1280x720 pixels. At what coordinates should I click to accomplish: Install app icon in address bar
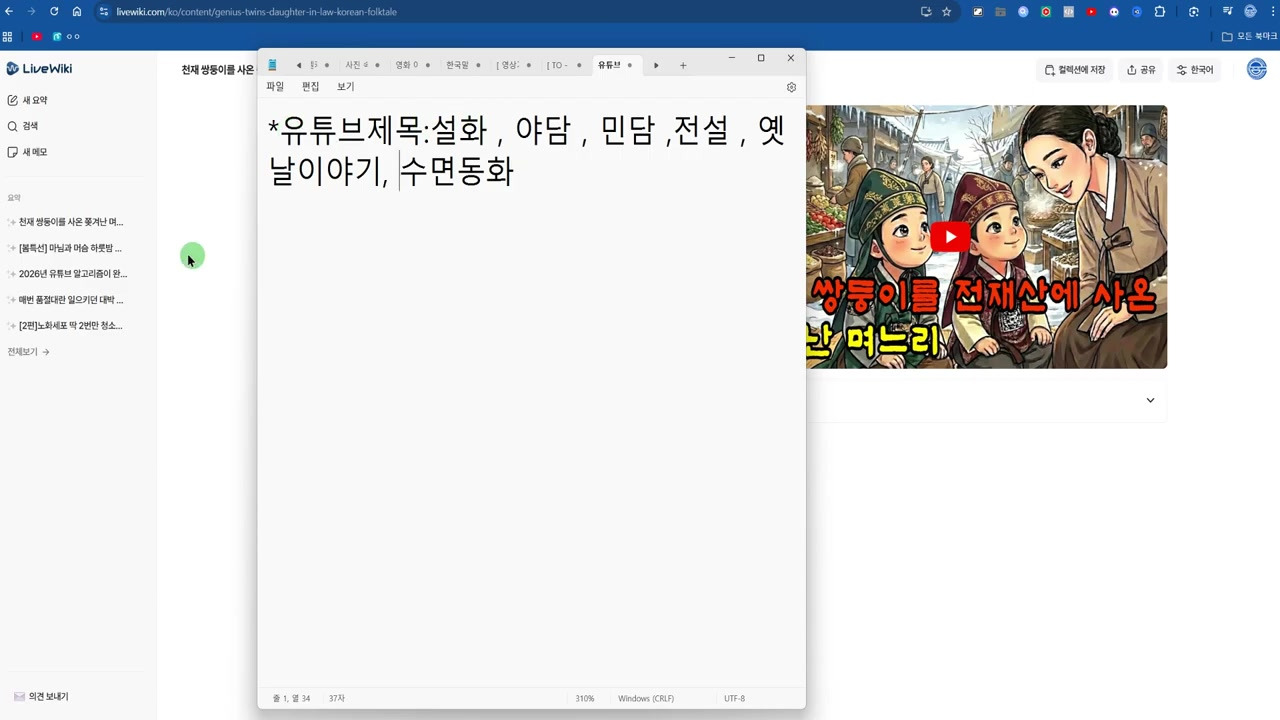point(926,12)
